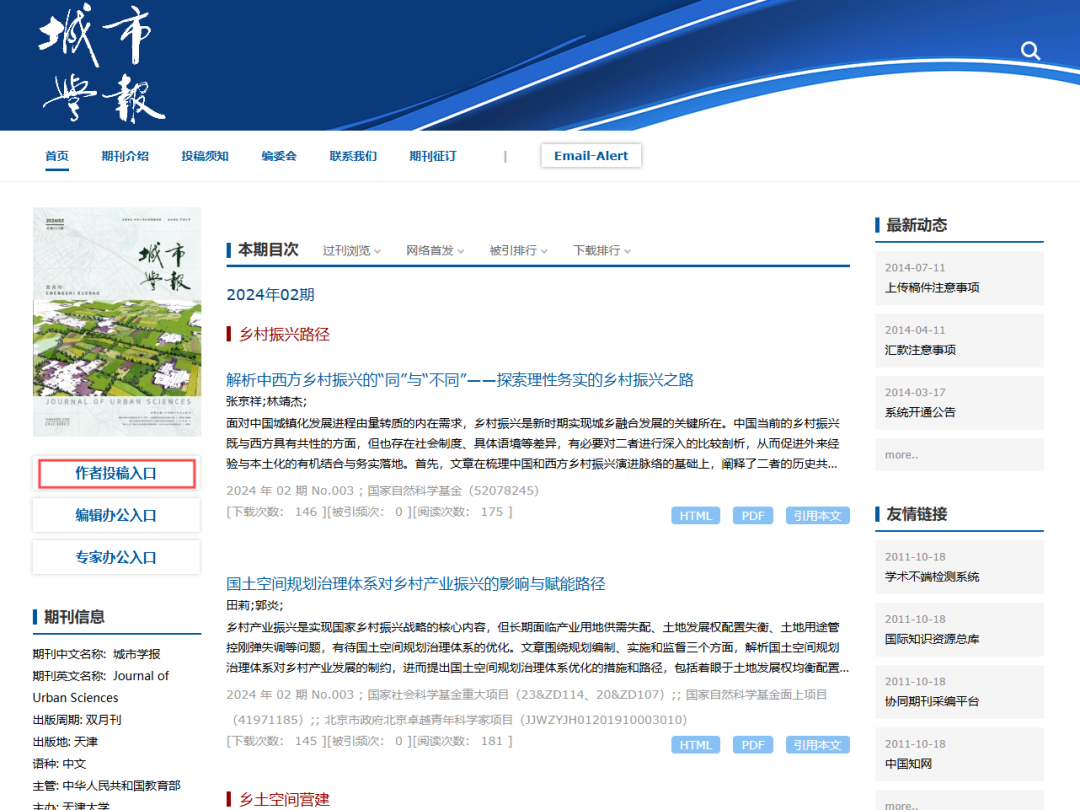Open the 作者投稿入口 button
1080x810 pixels.
(x=116, y=473)
